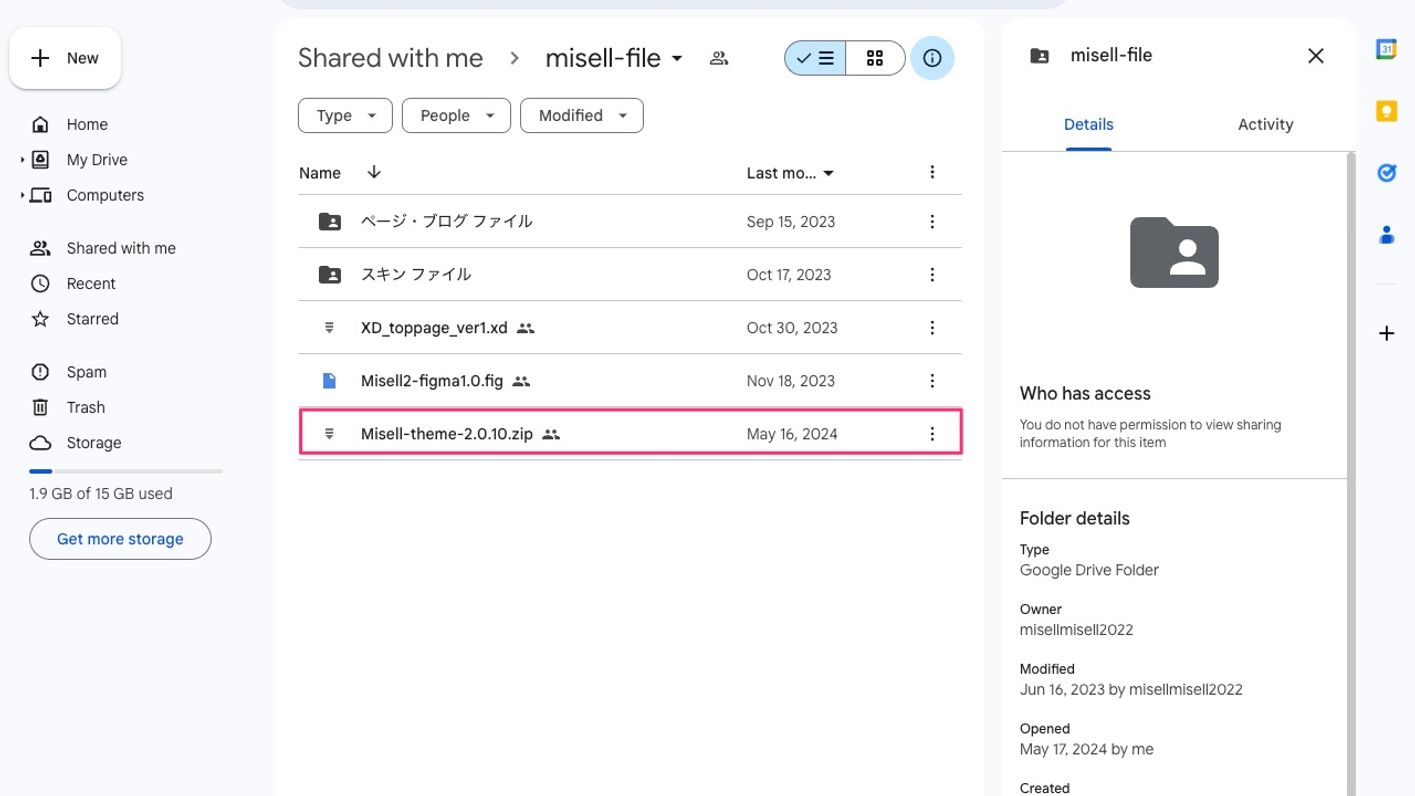Open more actions for Misell-theme-2.0.10.zip

click(x=932, y=434)
